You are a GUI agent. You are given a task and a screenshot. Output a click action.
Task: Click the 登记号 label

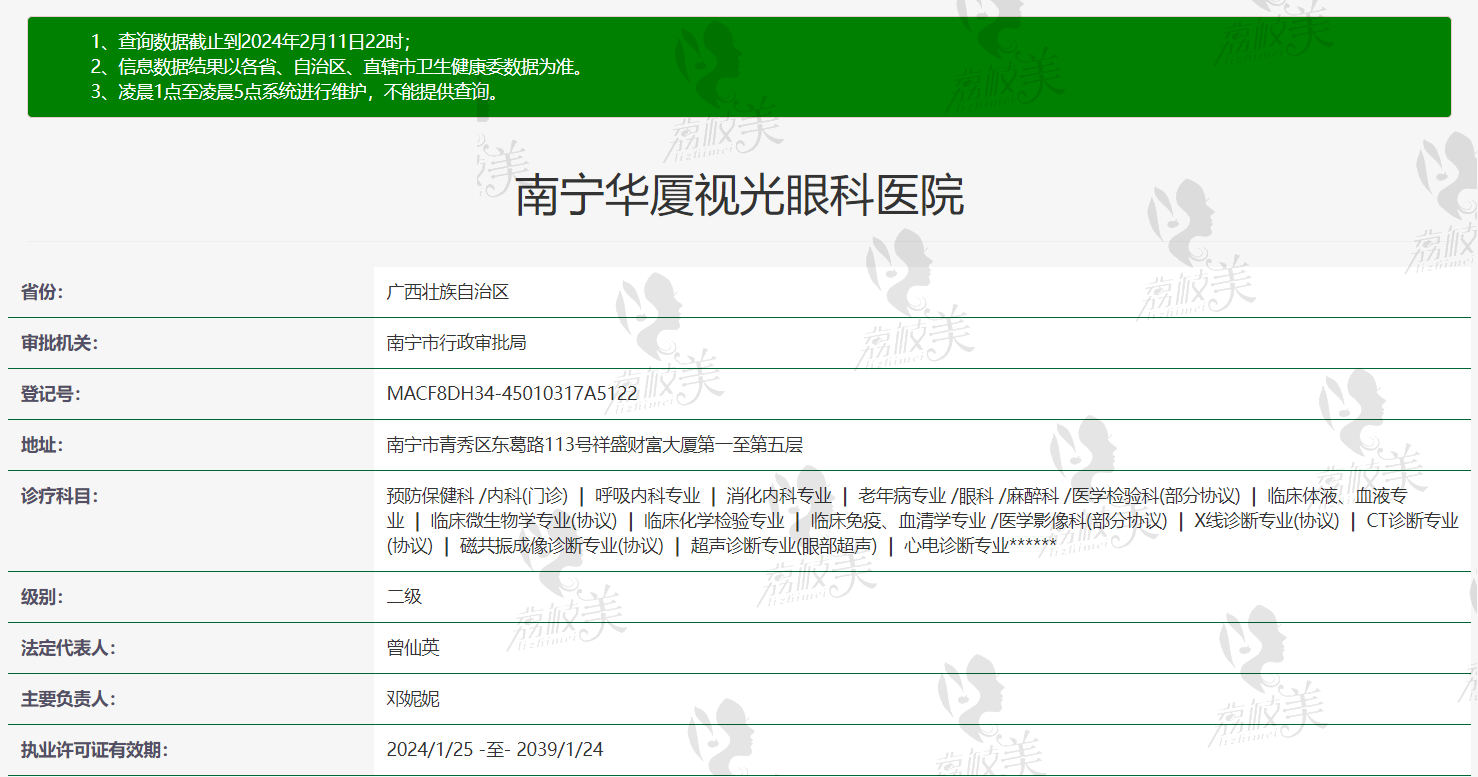point(51,394)
